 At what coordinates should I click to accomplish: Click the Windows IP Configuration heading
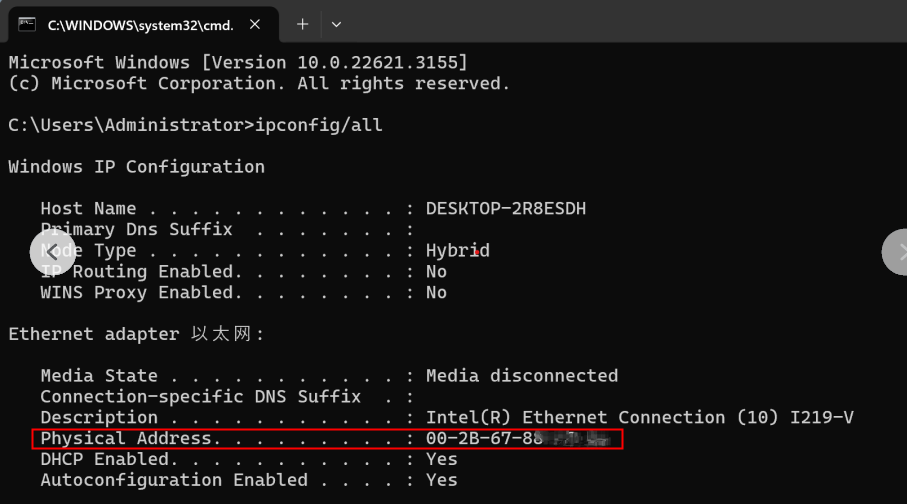point(136,167)
